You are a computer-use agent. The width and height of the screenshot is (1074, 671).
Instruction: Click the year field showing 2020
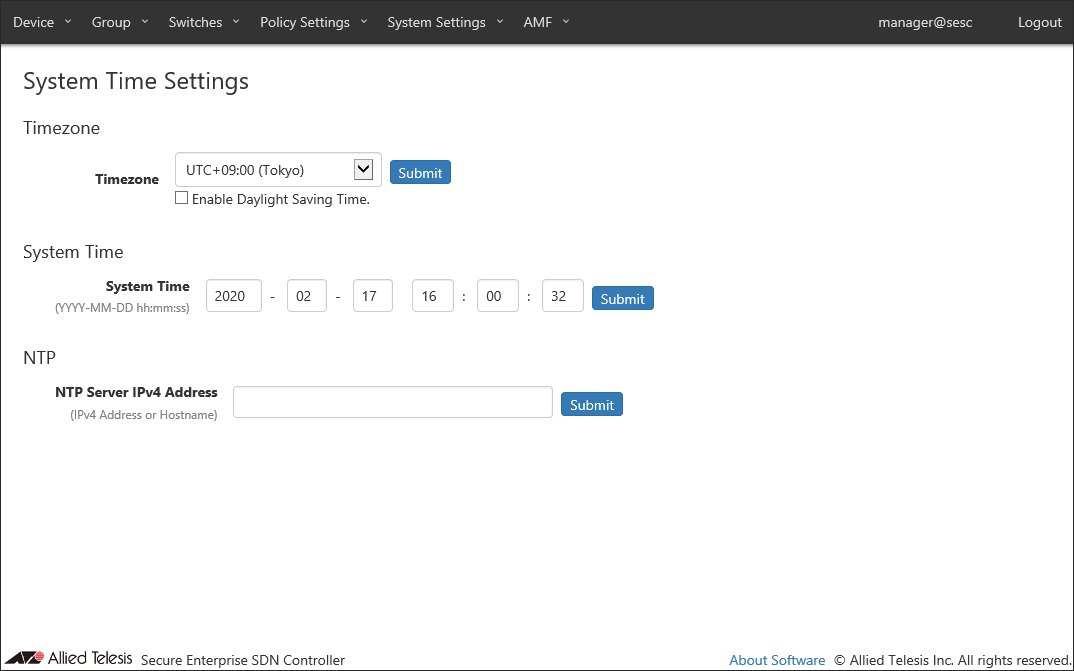point(233,296)
